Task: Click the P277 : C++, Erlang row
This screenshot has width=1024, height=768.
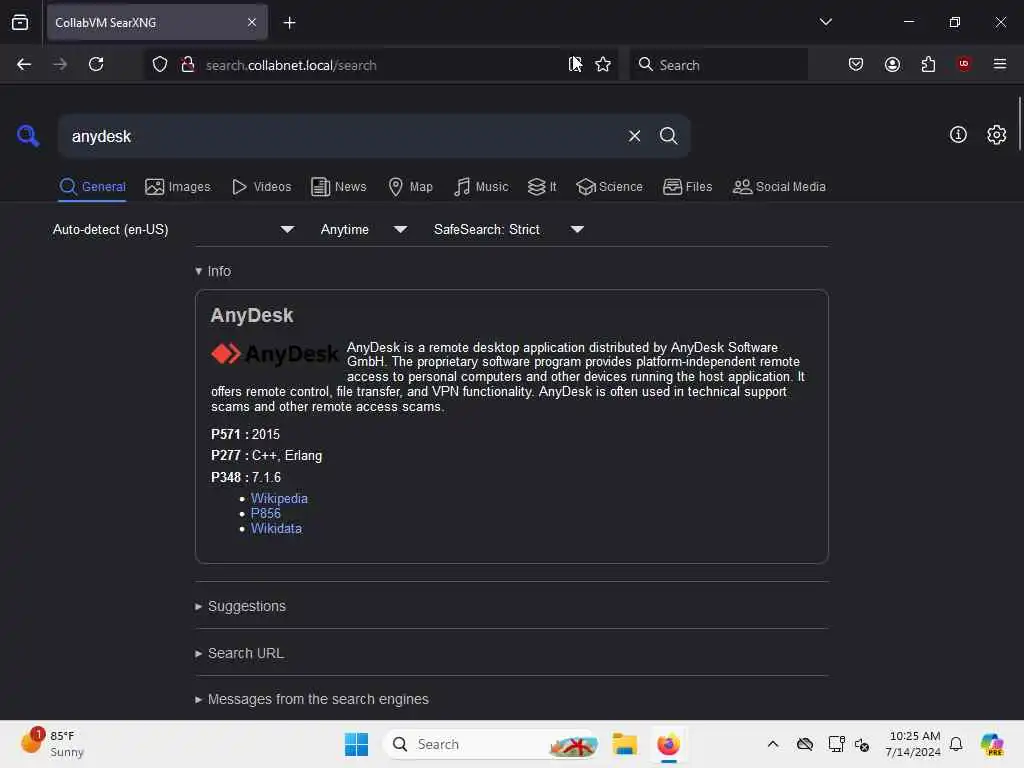Action: (266, 456)
